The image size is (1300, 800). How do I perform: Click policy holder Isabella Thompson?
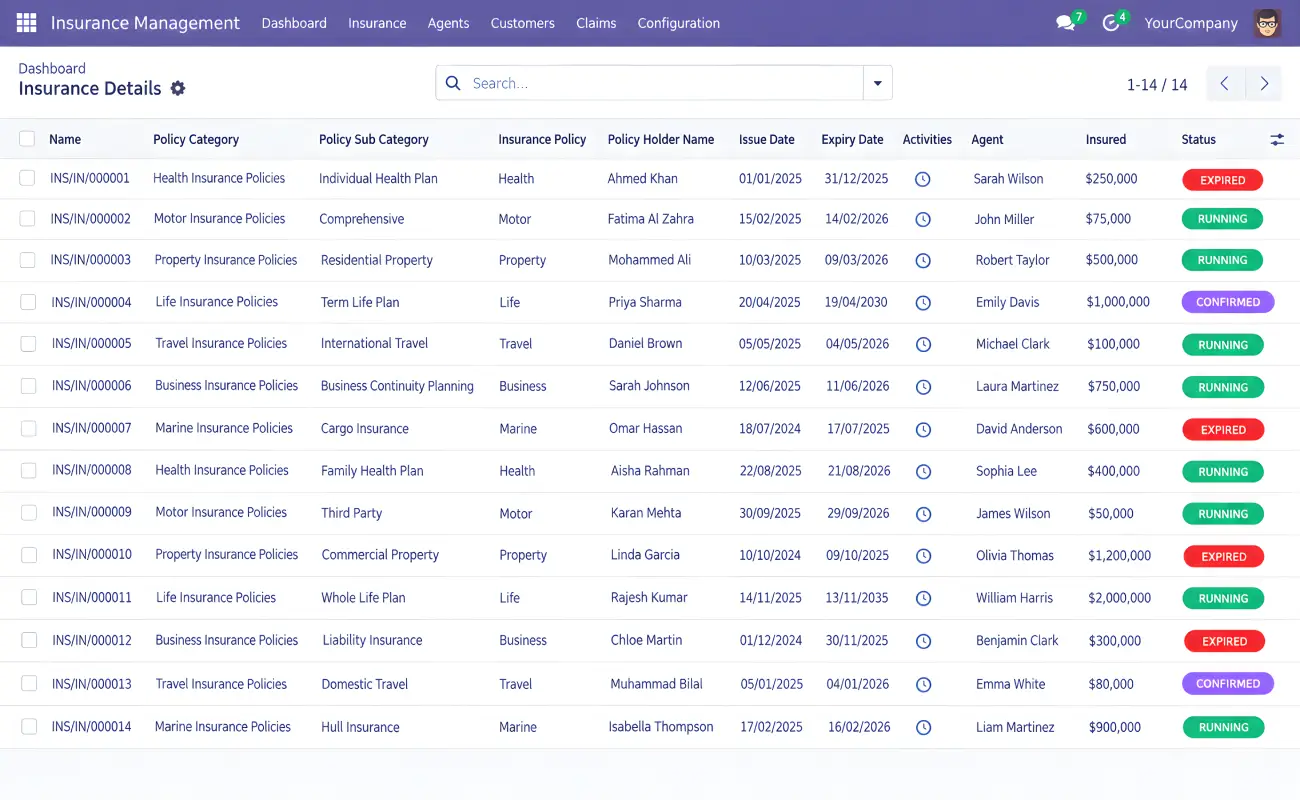(x=661, y=727)
